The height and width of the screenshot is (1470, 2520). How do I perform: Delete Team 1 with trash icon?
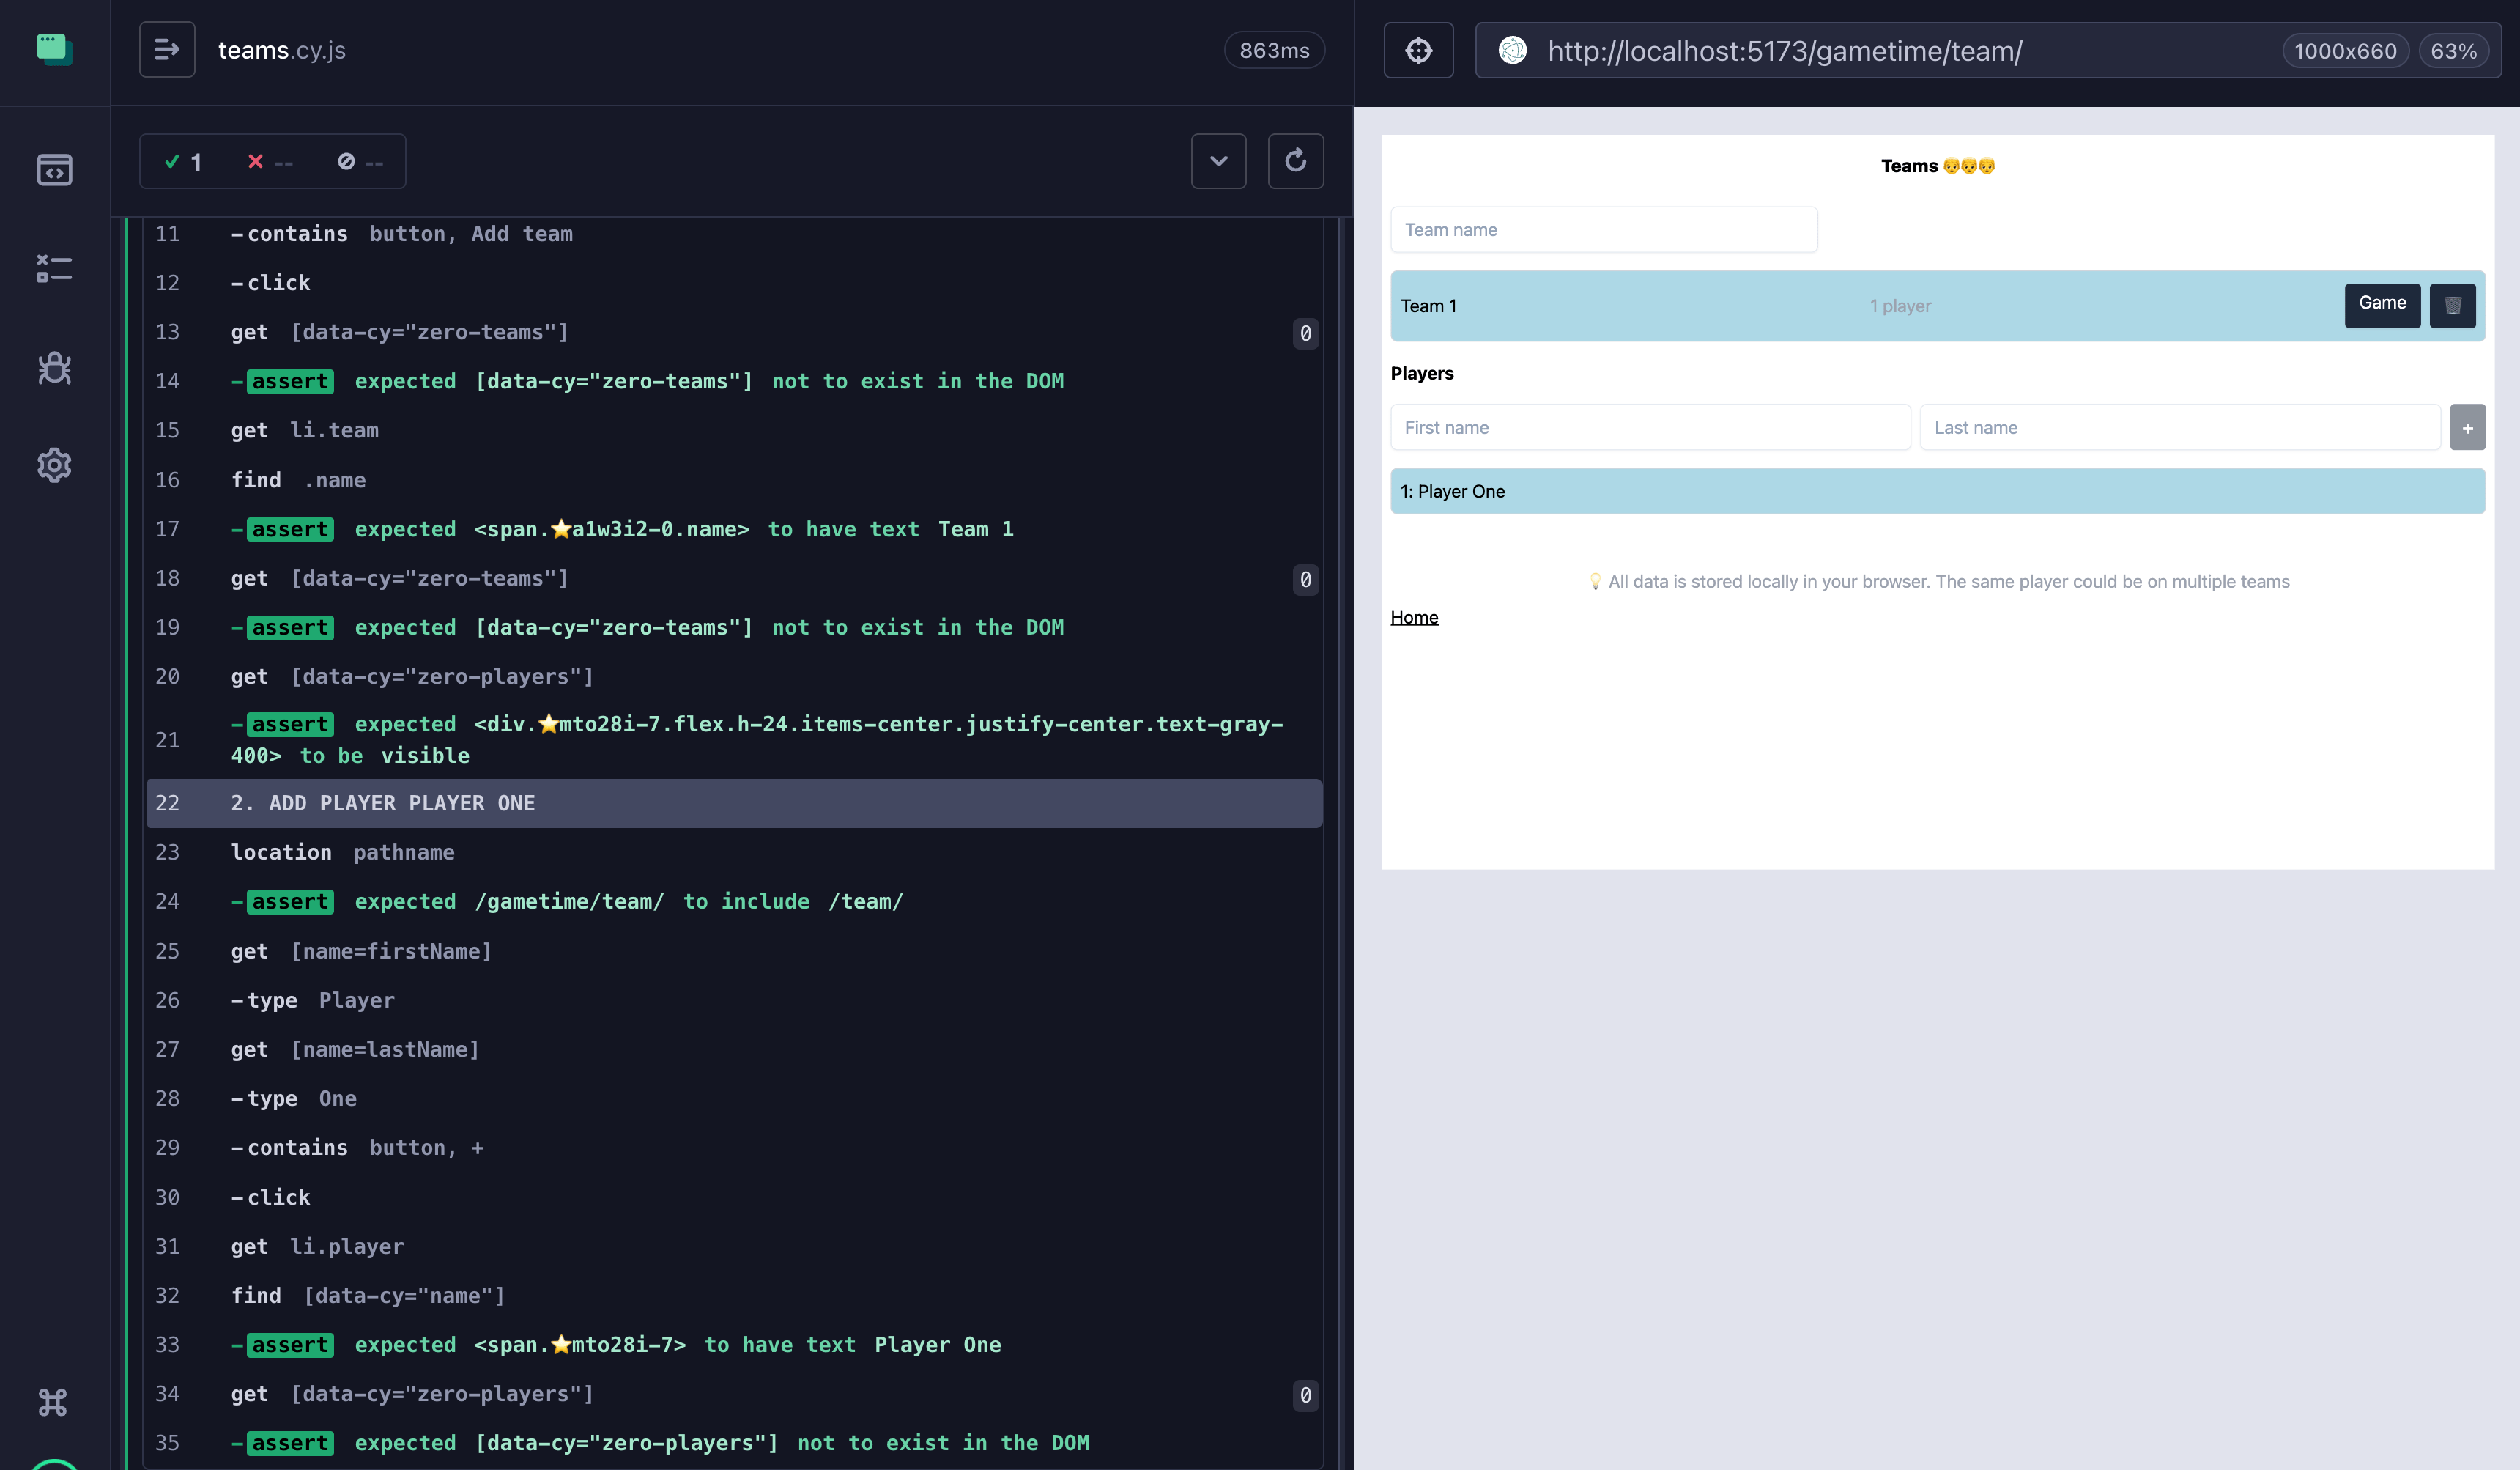click(x=2452, y=305)
